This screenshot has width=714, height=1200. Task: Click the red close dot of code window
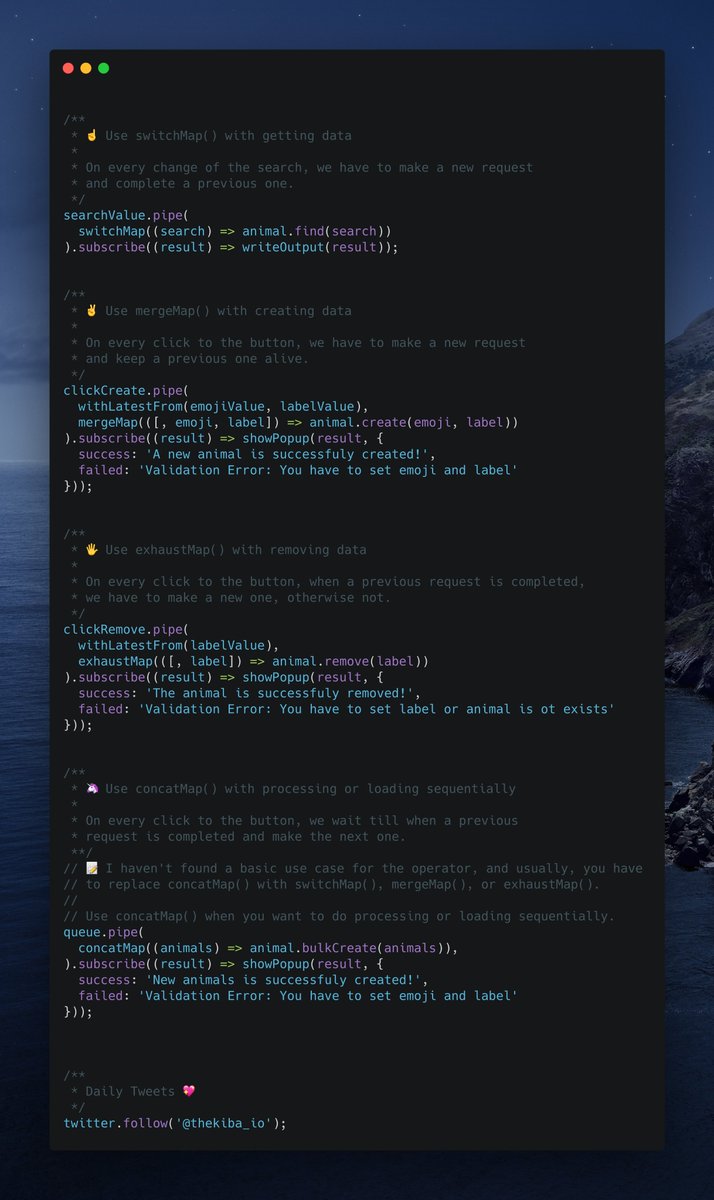(68, 68)
